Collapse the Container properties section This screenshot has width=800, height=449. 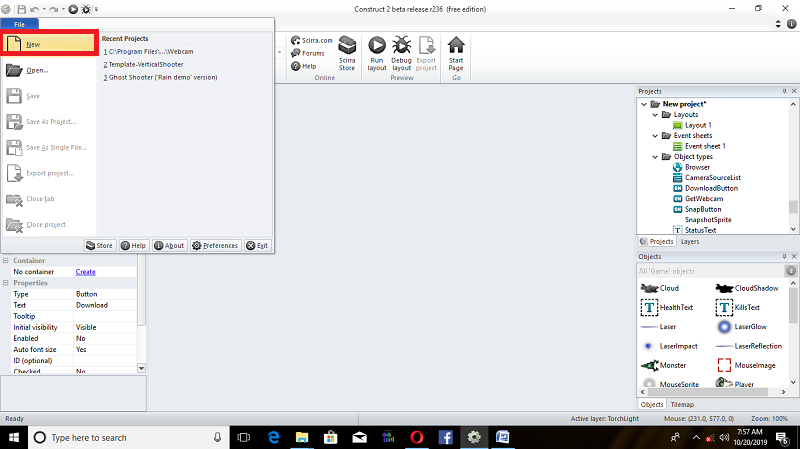(x=6, y=260)
